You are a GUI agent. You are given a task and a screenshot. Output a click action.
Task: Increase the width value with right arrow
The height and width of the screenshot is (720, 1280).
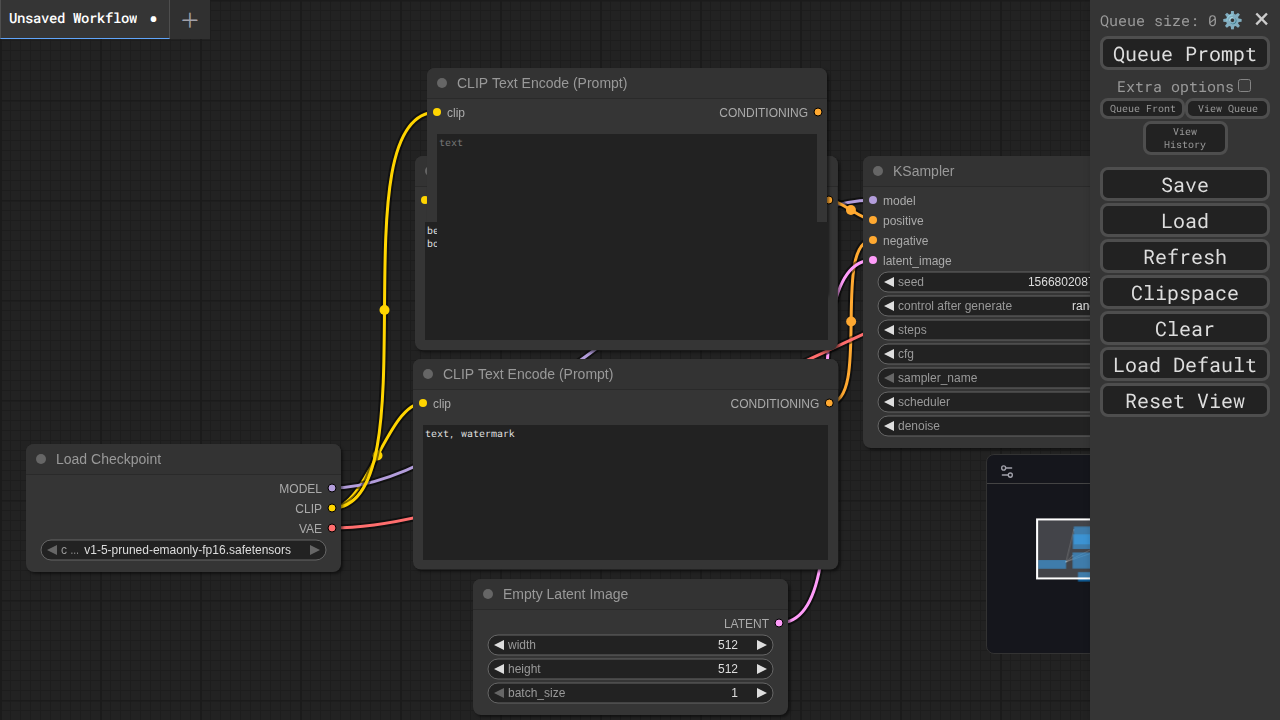761,645
